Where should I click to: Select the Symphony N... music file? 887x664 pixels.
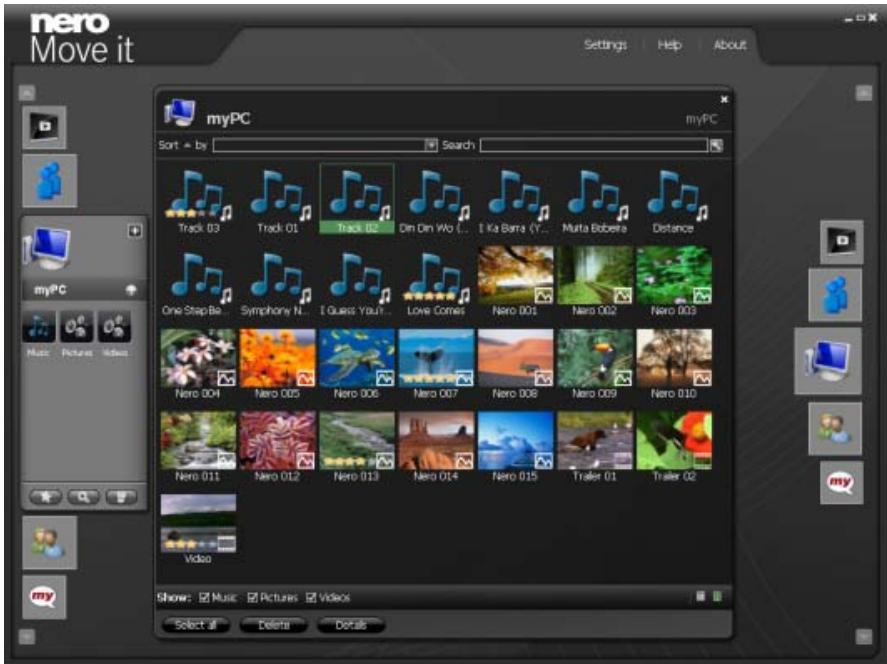point(278,283)
